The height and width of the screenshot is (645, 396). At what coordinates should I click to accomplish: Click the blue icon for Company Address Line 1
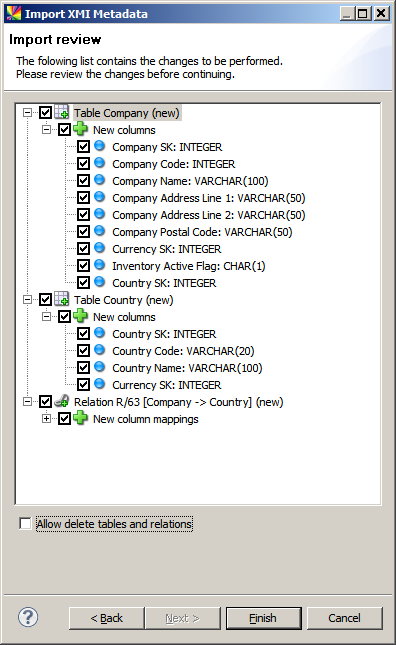[x=100, y=197]
